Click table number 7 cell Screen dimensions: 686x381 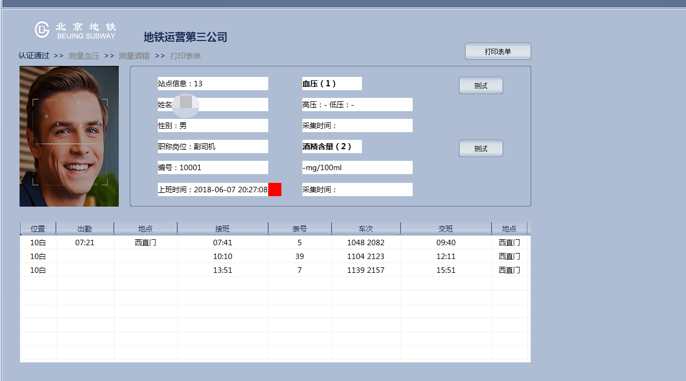(300, 270)
